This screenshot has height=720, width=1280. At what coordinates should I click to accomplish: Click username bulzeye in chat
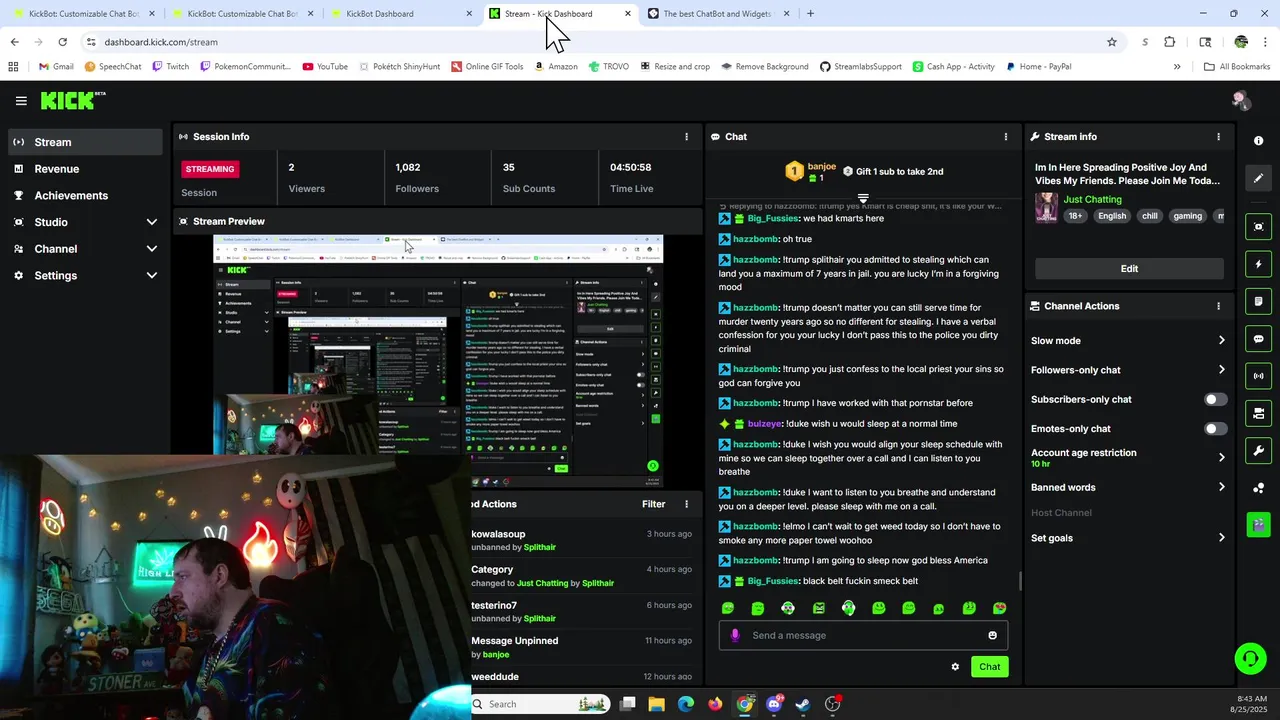click(x=765, y=424)
